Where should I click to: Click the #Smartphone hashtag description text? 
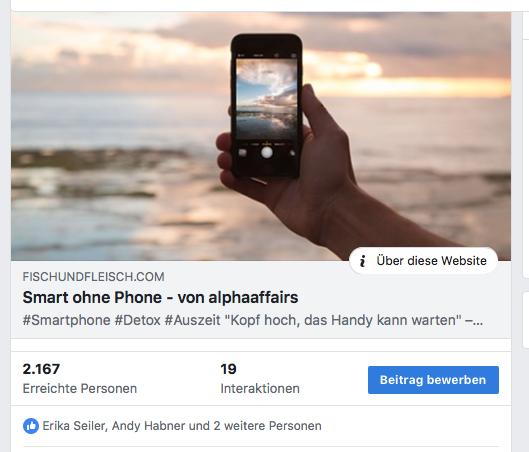66,320
